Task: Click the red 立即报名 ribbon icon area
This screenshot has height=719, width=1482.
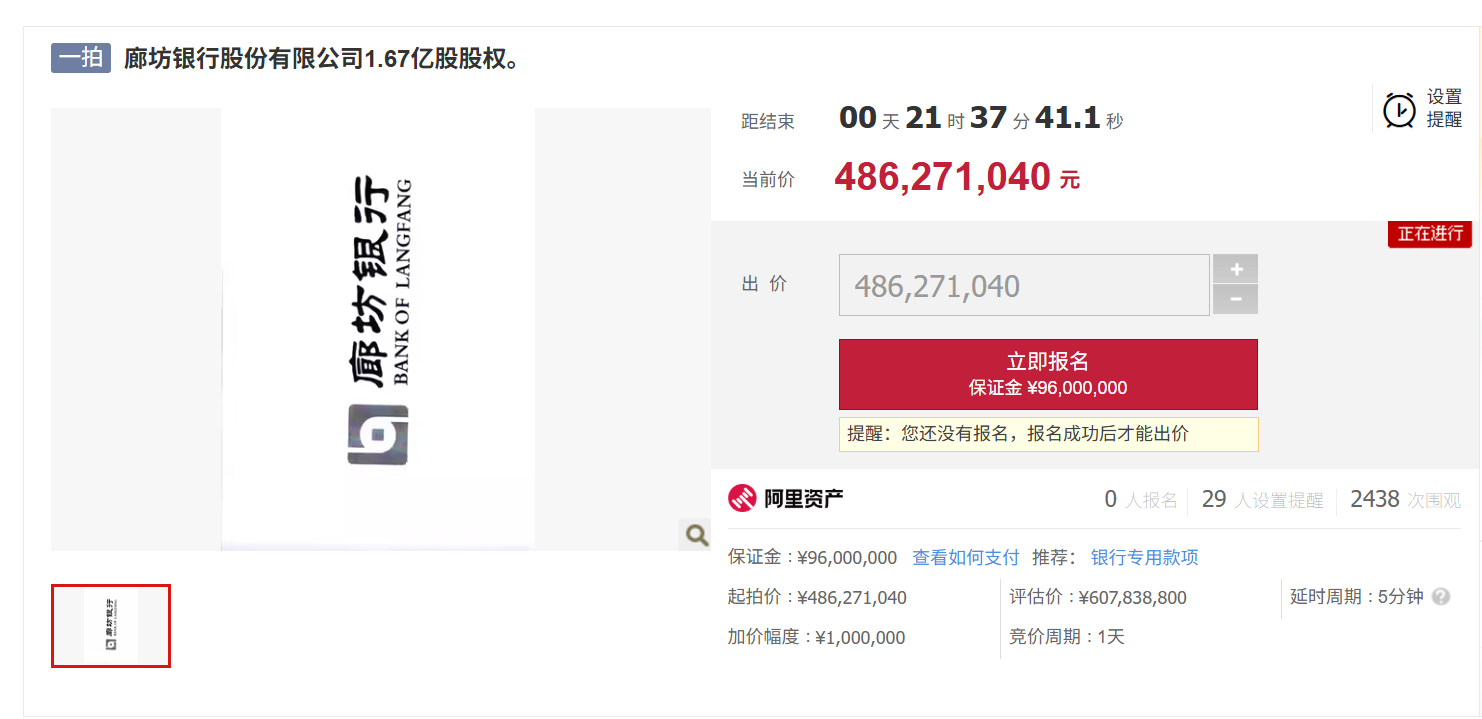Action: point(1048,374)
